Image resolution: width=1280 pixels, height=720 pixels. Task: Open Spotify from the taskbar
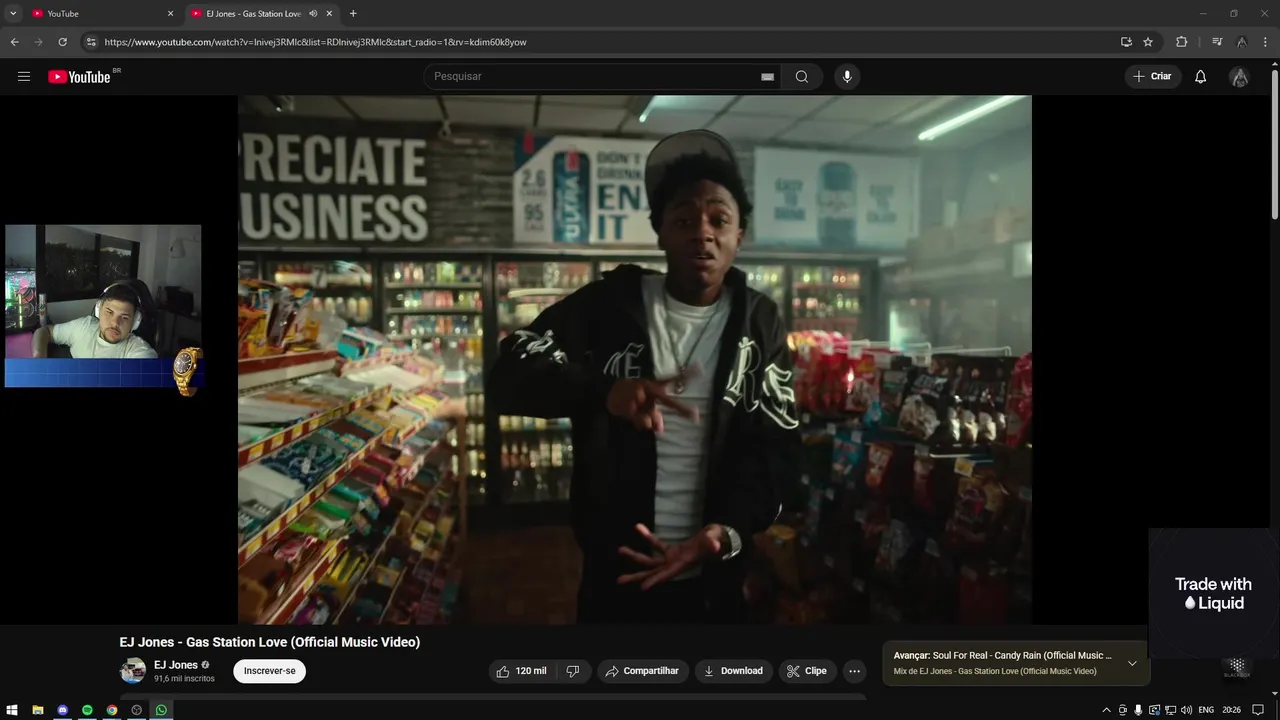click(x=87, y=710)
